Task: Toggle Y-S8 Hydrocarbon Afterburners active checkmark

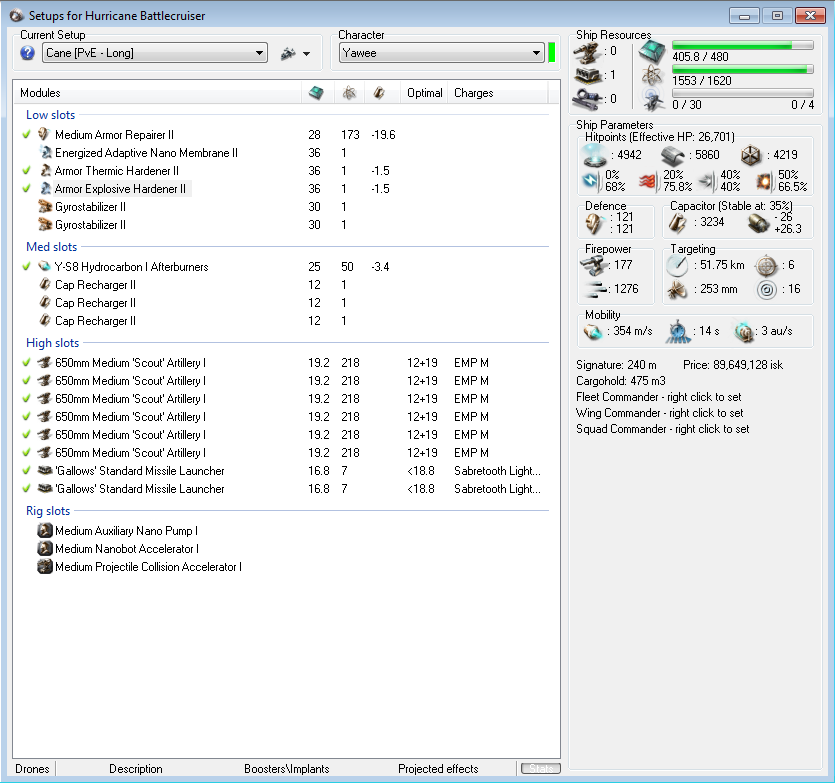Action: click(26, 266)
